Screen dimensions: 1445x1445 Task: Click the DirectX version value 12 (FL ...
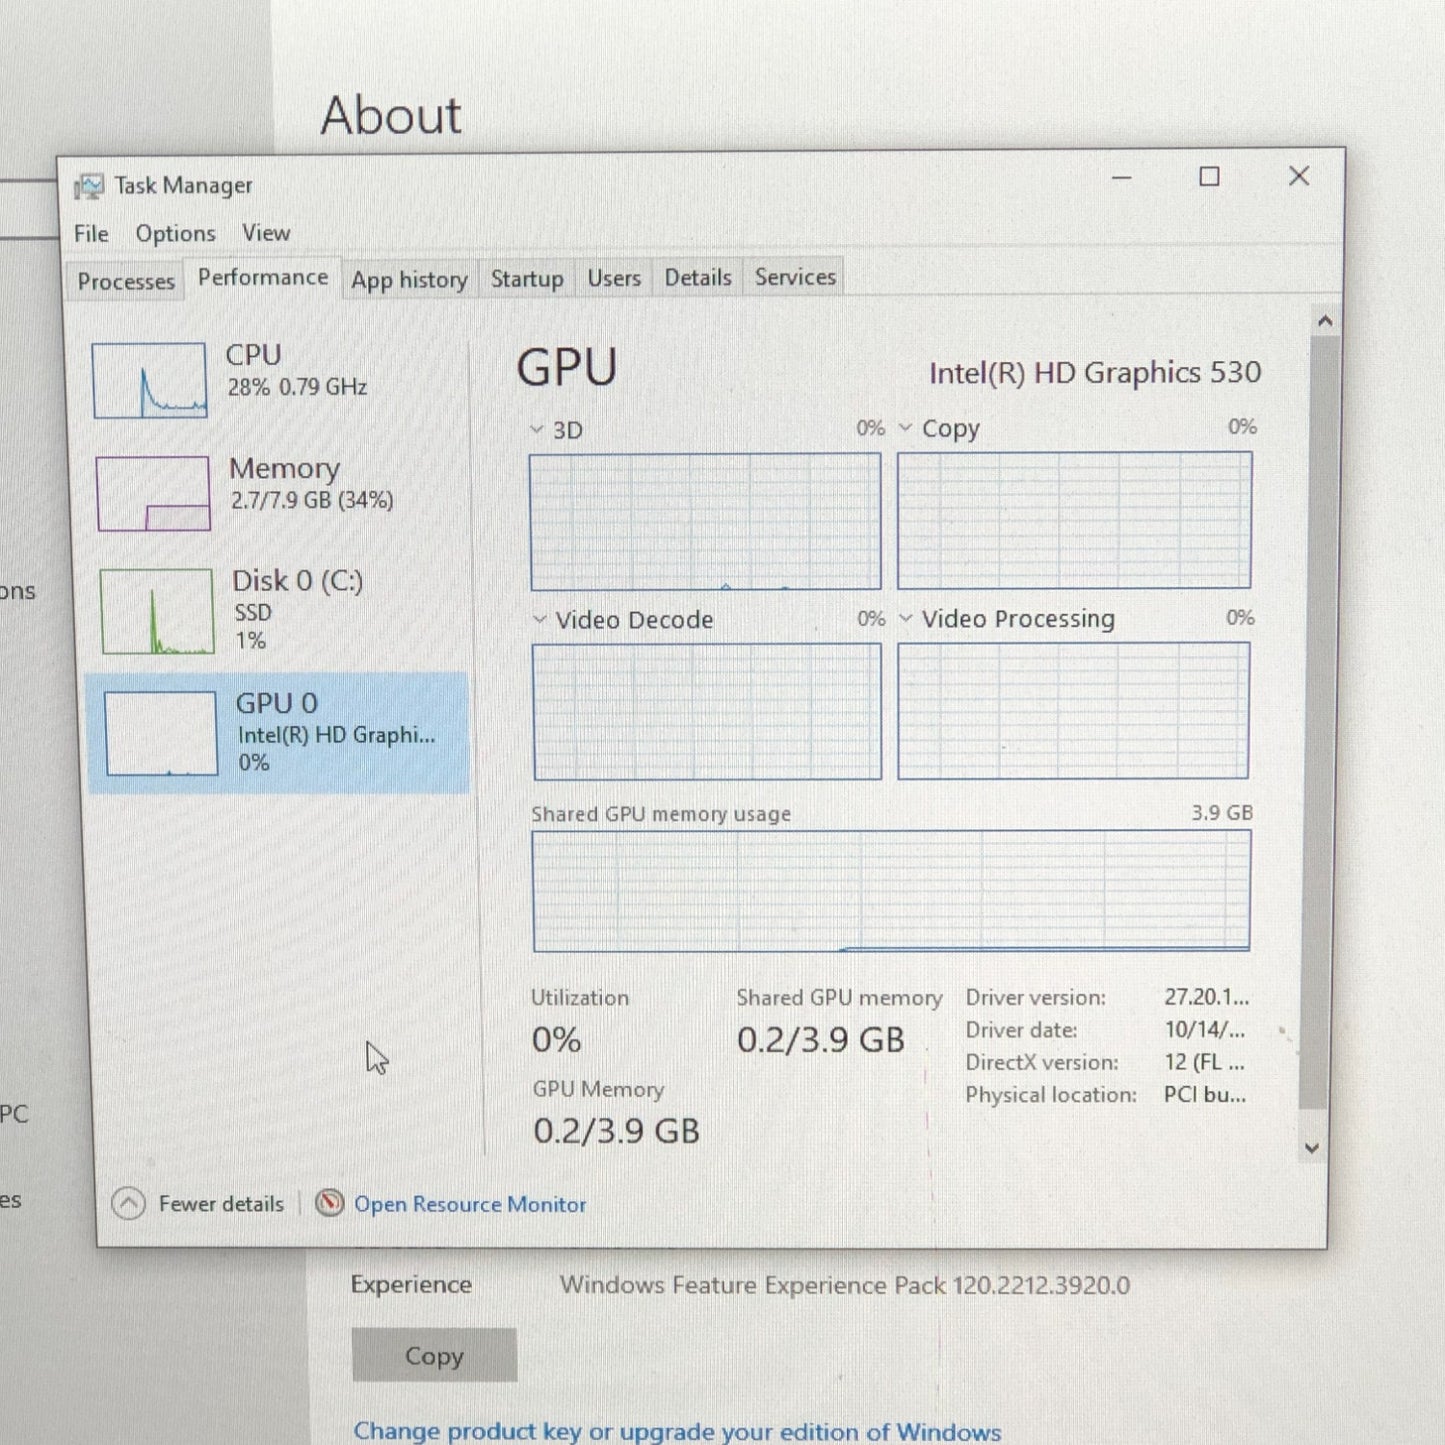tap(1204, 1062)
